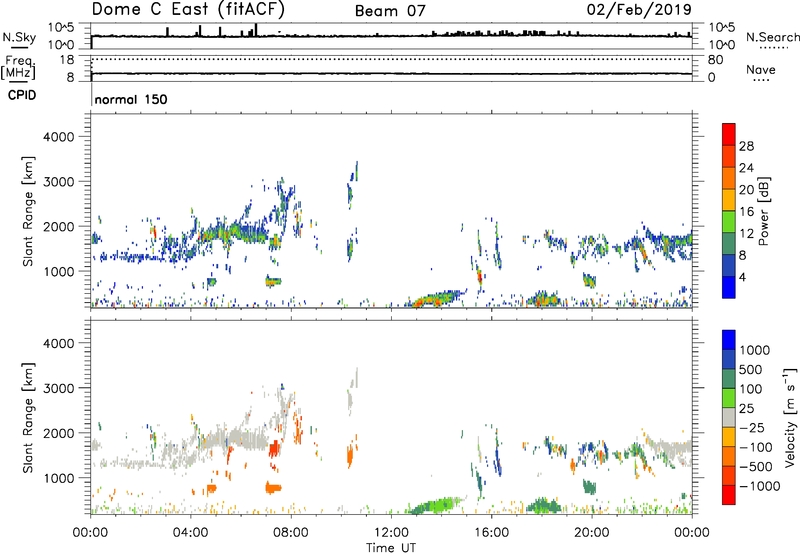Click the '4000' tick of the power panel
The height and width of the screenshot is (554, 800).
[x=59, y=137]
